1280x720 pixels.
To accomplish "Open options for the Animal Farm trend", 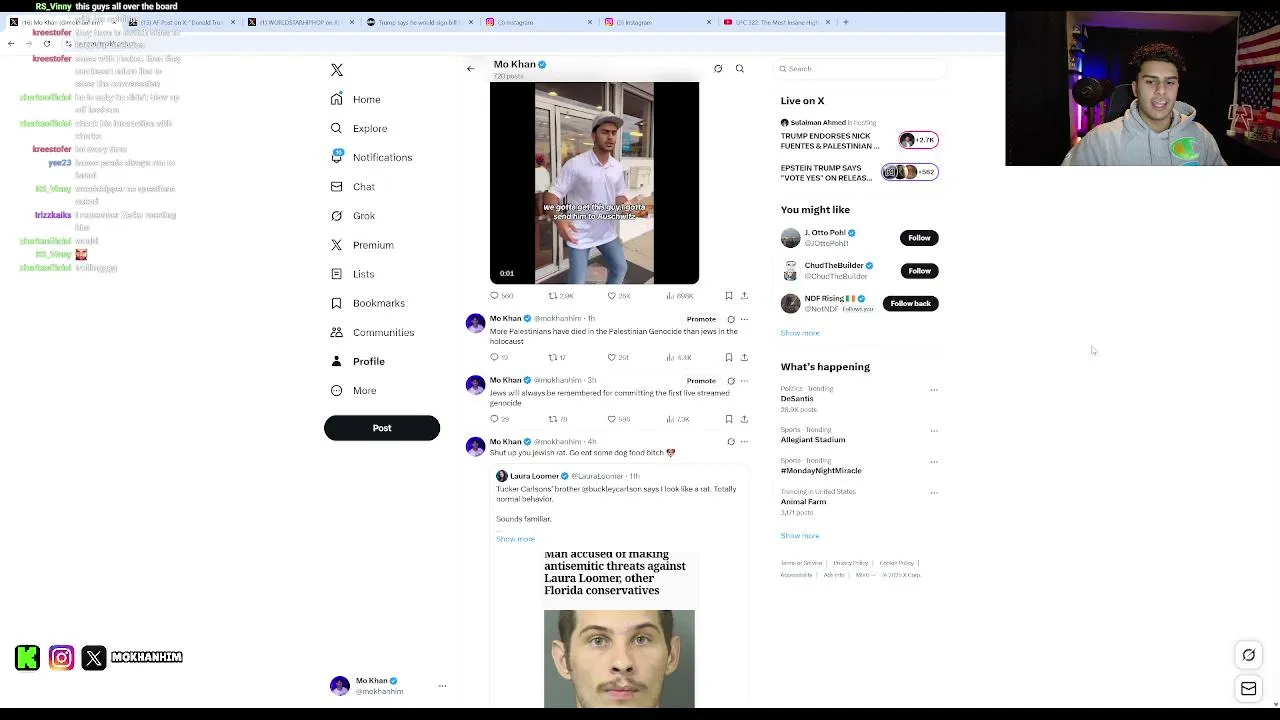I will (x=934, y=493).
